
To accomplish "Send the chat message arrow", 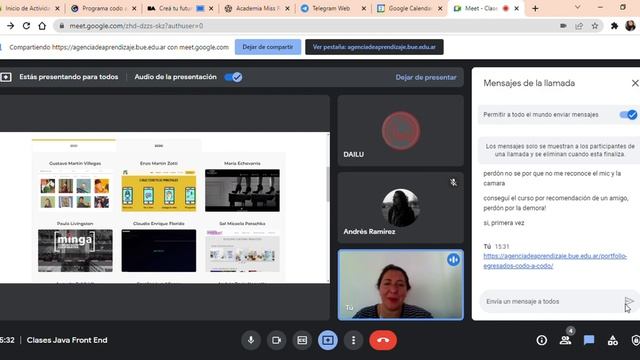I will click(x=629, y=302).
